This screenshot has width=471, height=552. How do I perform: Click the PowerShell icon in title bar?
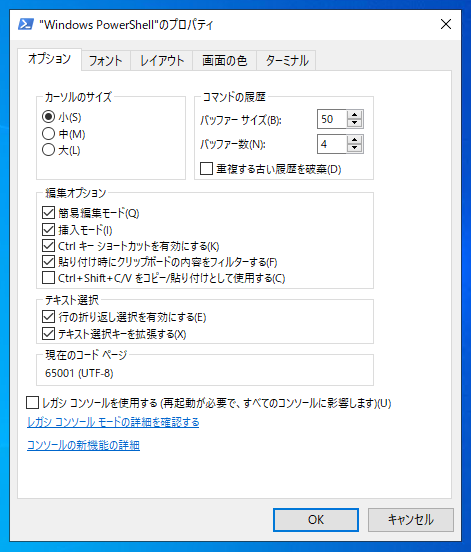pos(26,24)
